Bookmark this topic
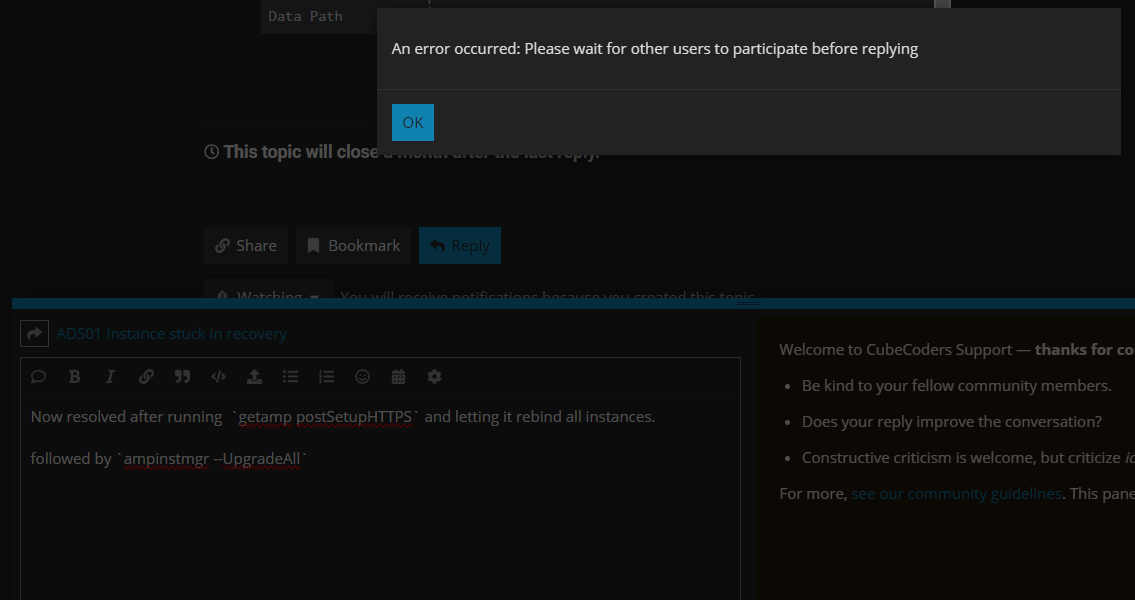Image resolution: width=1135 pixels, height=600 pixels. tap(353, 246)
